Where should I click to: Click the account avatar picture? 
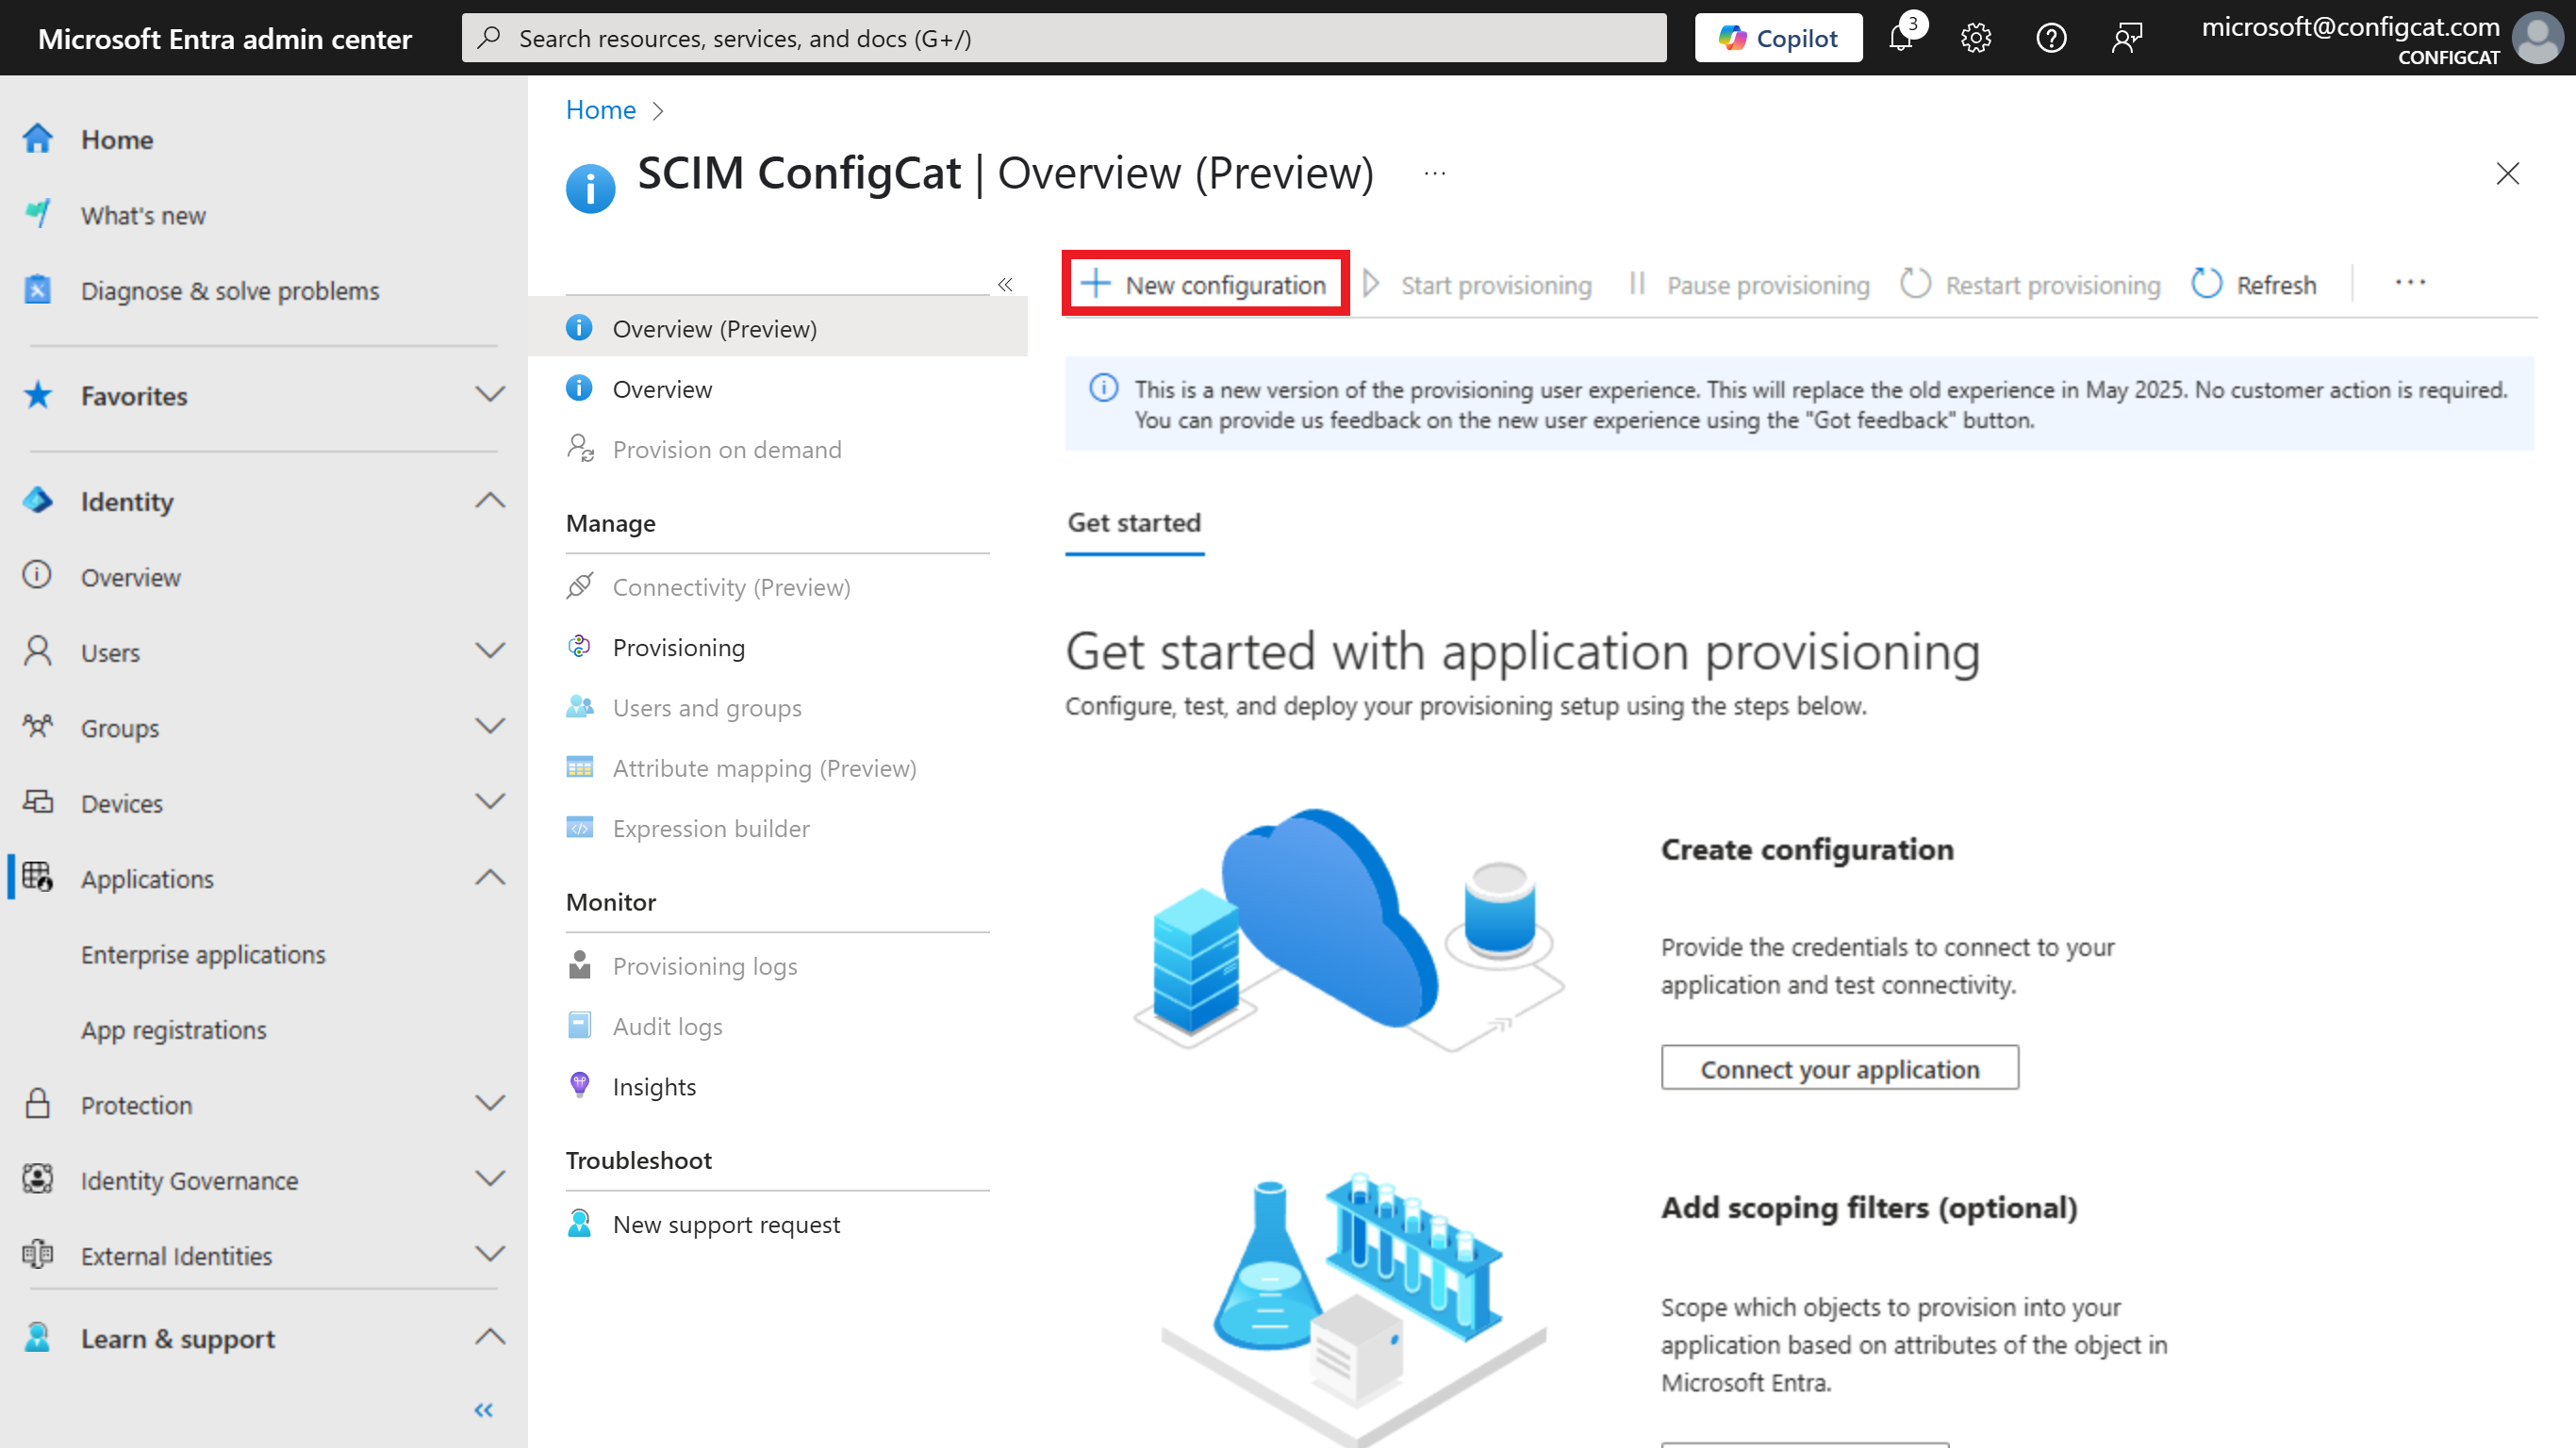[x=2538, y=38]
